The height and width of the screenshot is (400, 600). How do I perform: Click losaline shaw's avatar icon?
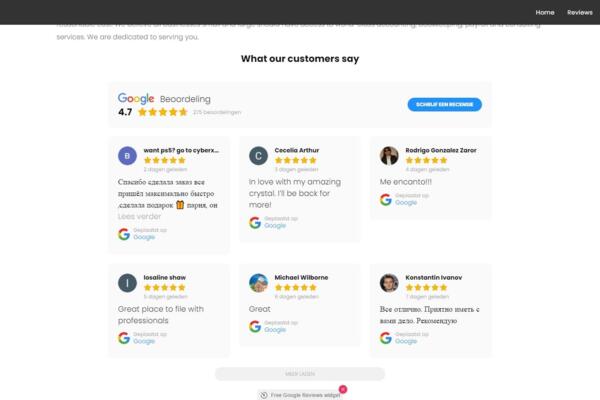tap(127, 282)
